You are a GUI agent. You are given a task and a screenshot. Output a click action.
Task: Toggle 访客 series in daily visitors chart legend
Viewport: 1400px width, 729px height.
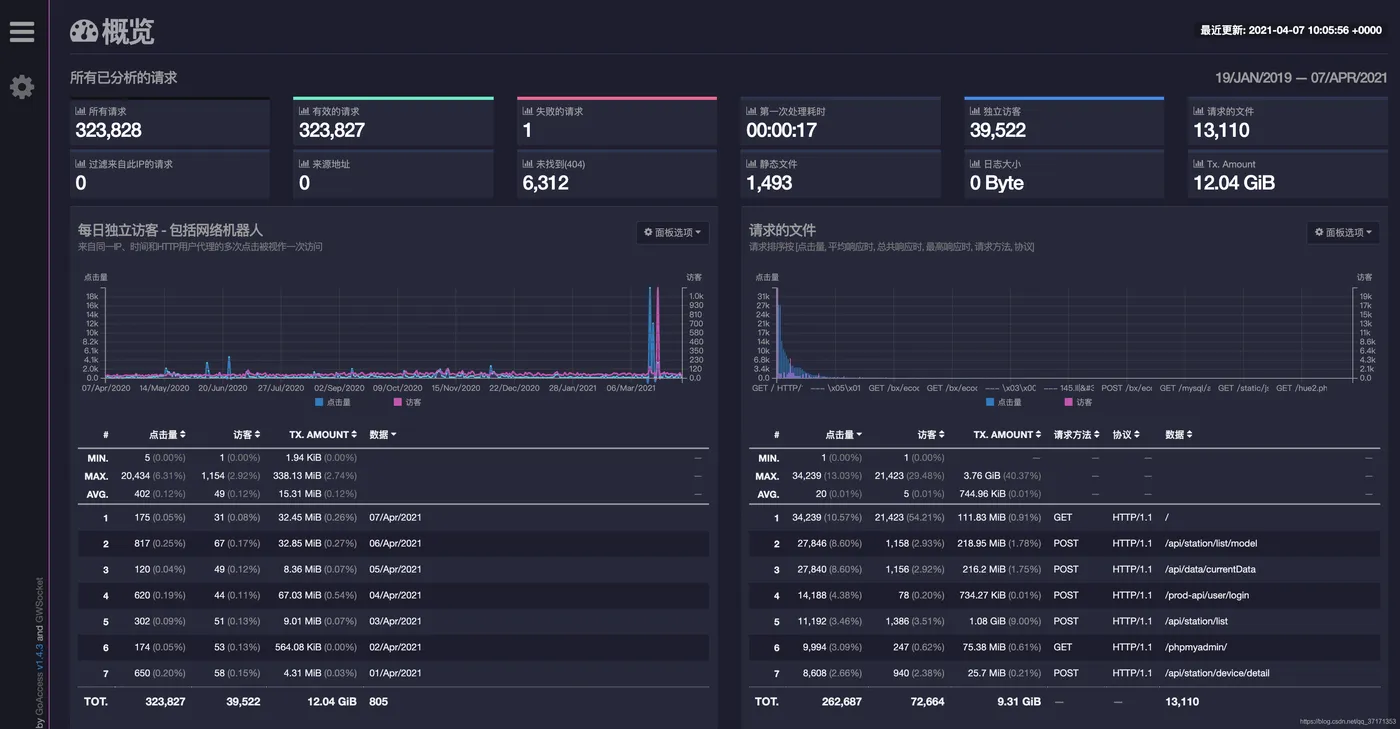pyautogui.click(x=406, y=402)
